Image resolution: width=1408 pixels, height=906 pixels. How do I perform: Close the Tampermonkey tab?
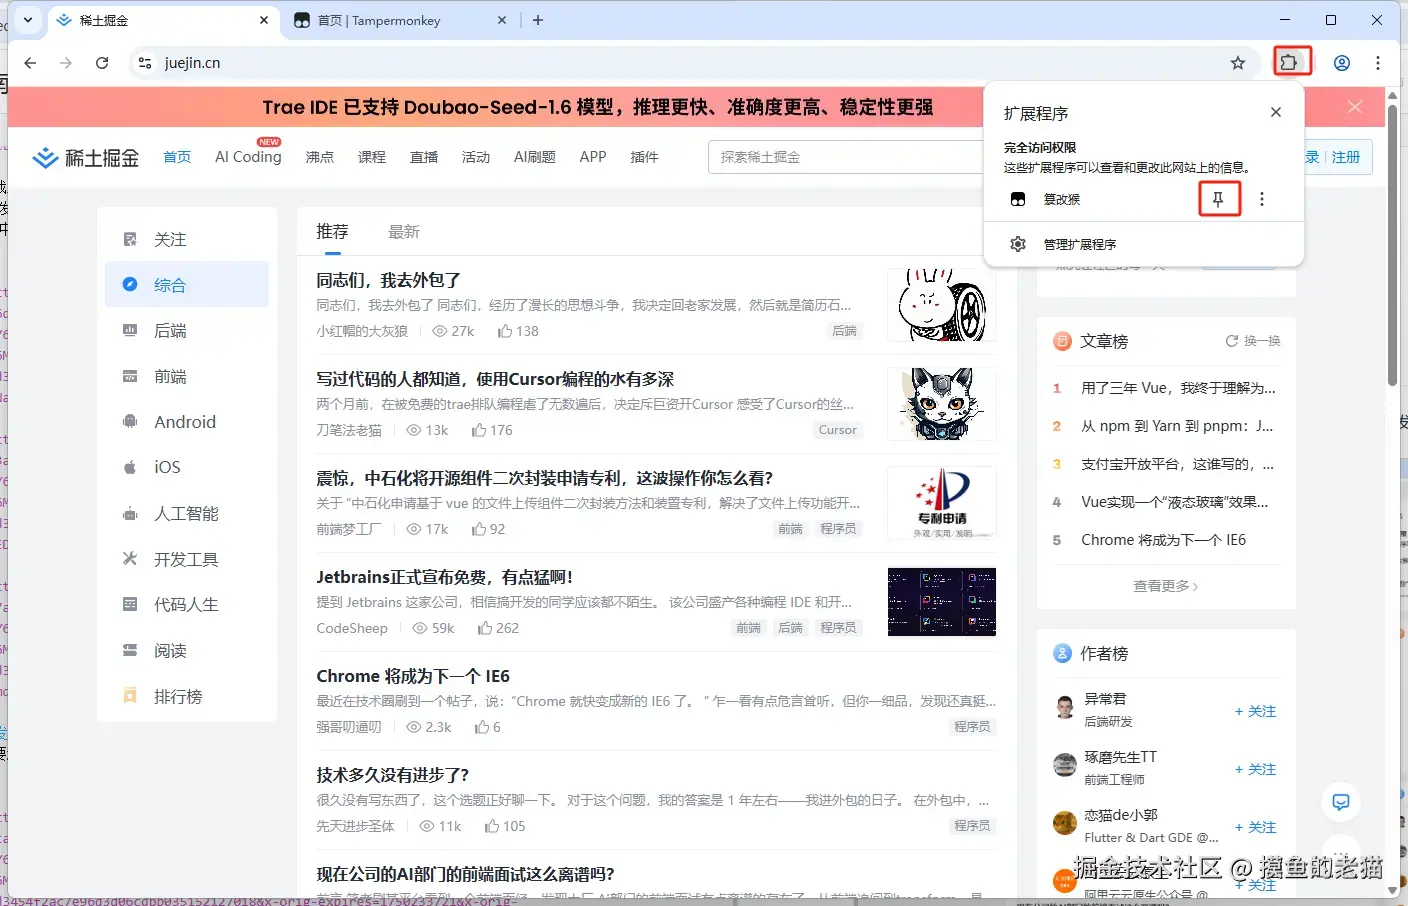pyautogui.click(x=502, y=20)
